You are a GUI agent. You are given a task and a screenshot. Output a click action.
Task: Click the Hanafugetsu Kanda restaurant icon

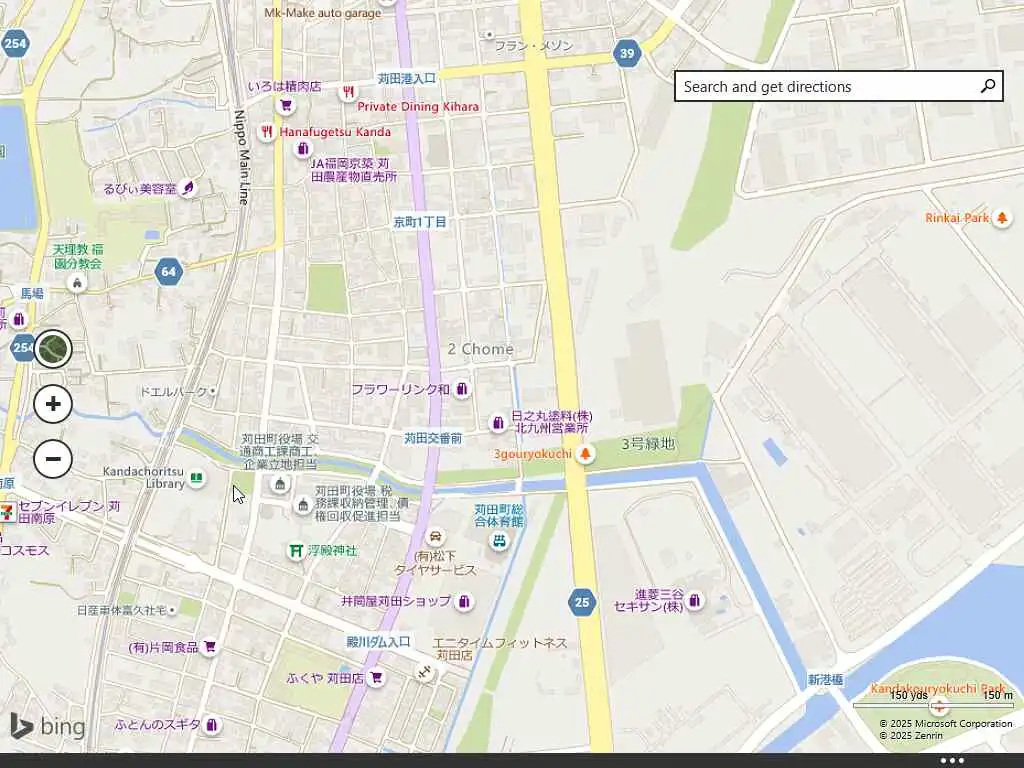(266, 132)
